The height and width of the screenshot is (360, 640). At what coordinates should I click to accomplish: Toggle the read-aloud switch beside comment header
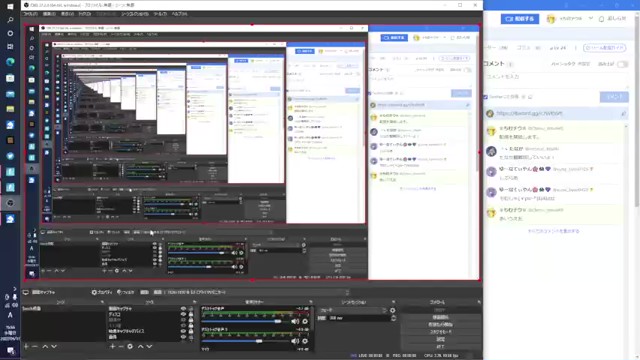[622, 64]
